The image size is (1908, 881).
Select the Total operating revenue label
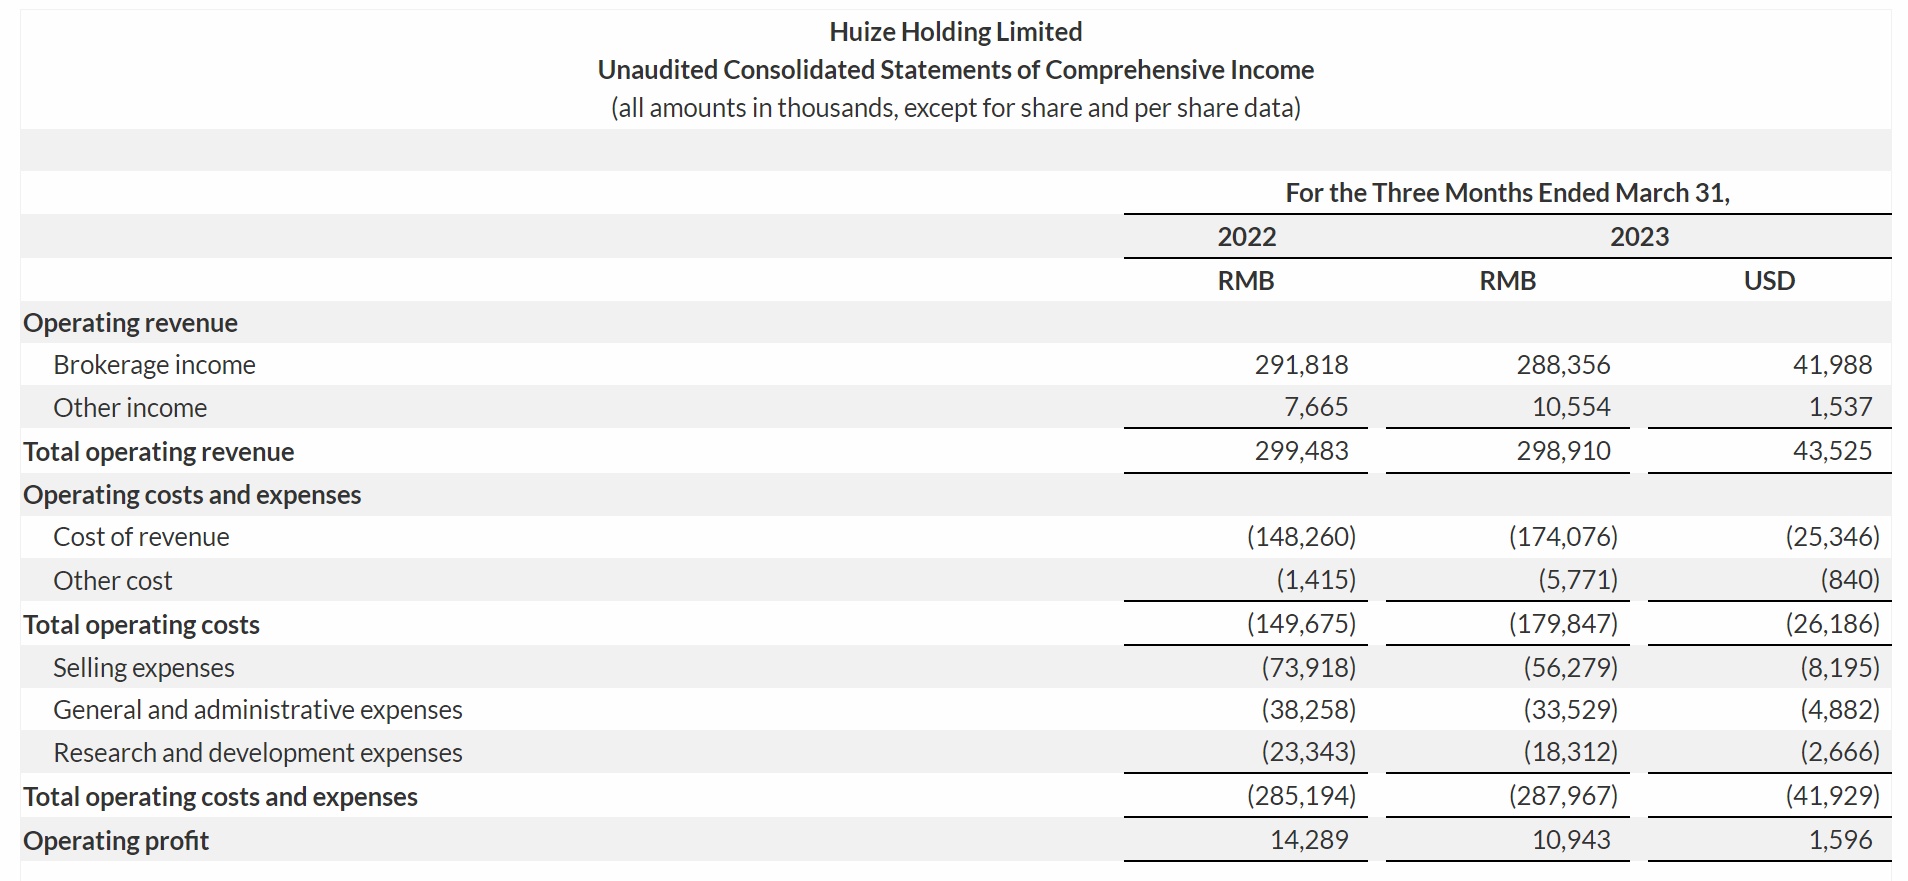[x=158, y=452]
